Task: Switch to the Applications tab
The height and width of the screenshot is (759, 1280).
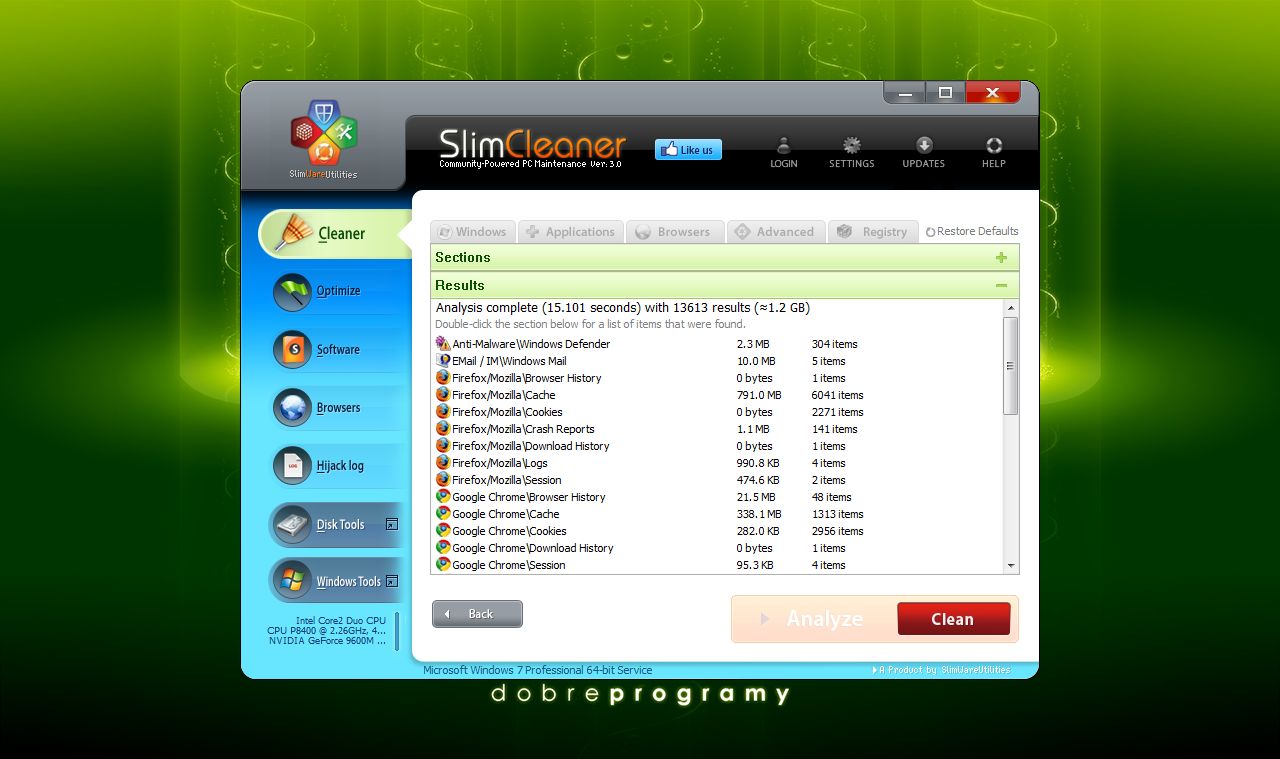Action: (571, 231)
